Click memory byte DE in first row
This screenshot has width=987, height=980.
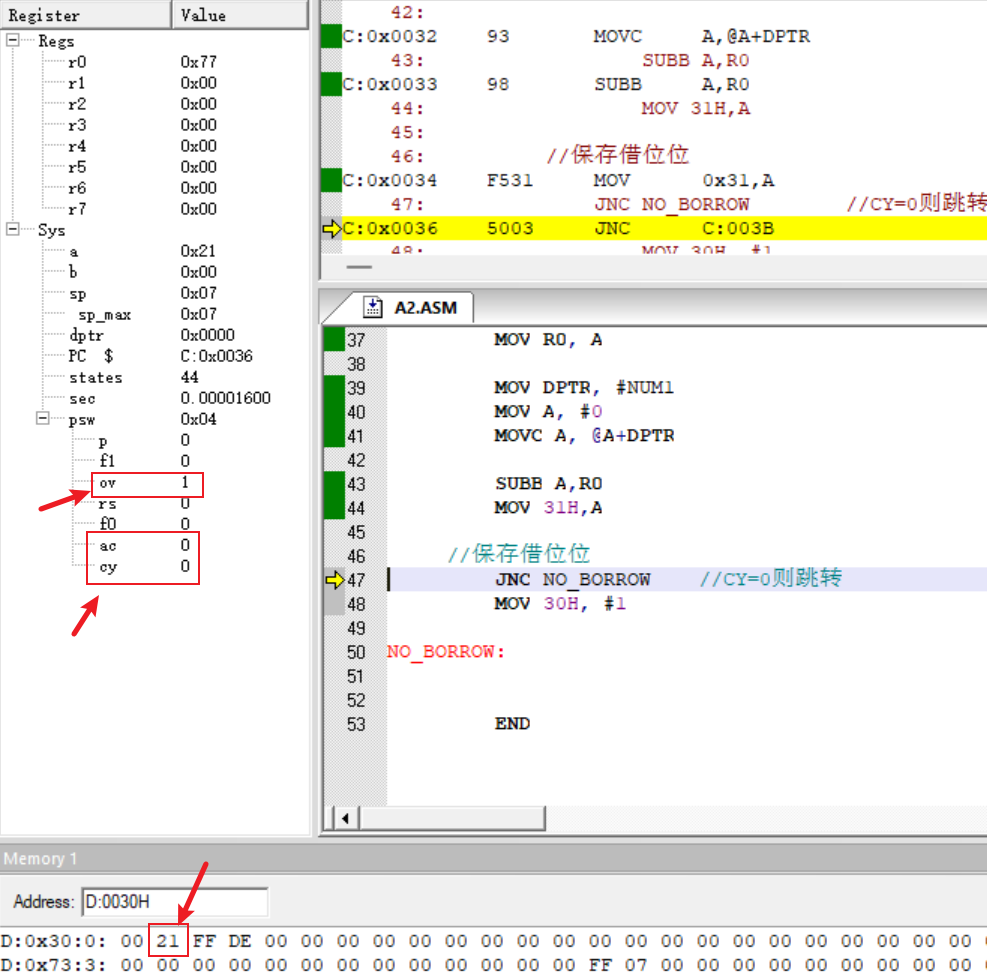(x=240, y=941)
